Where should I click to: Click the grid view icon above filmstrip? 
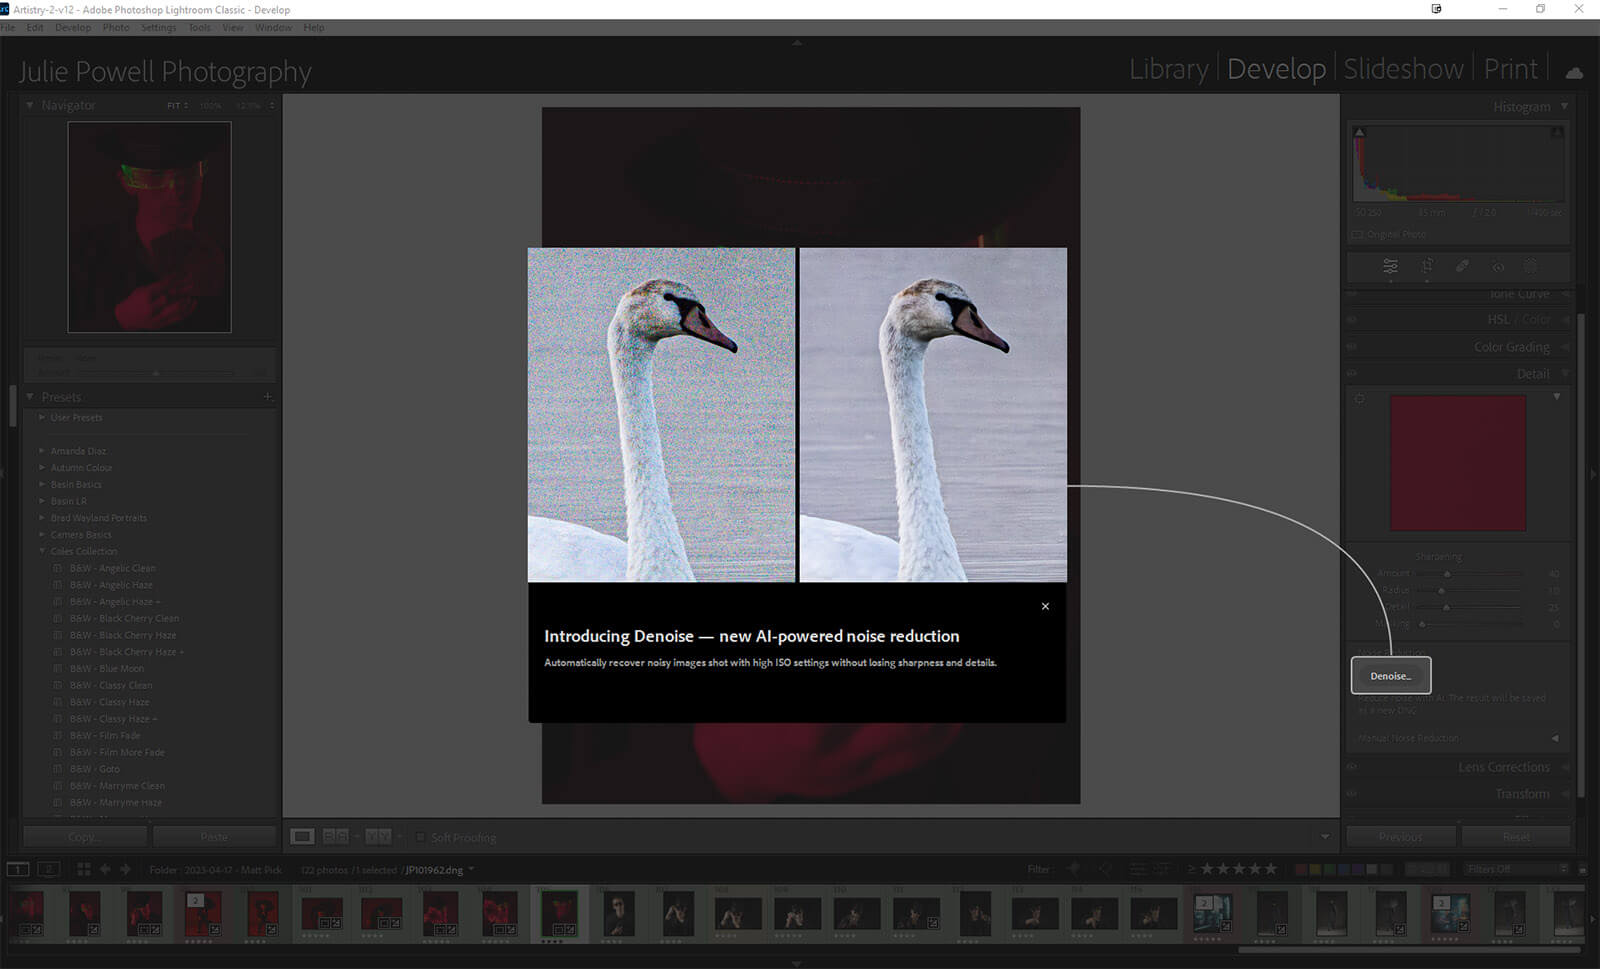tap(84, 870)
